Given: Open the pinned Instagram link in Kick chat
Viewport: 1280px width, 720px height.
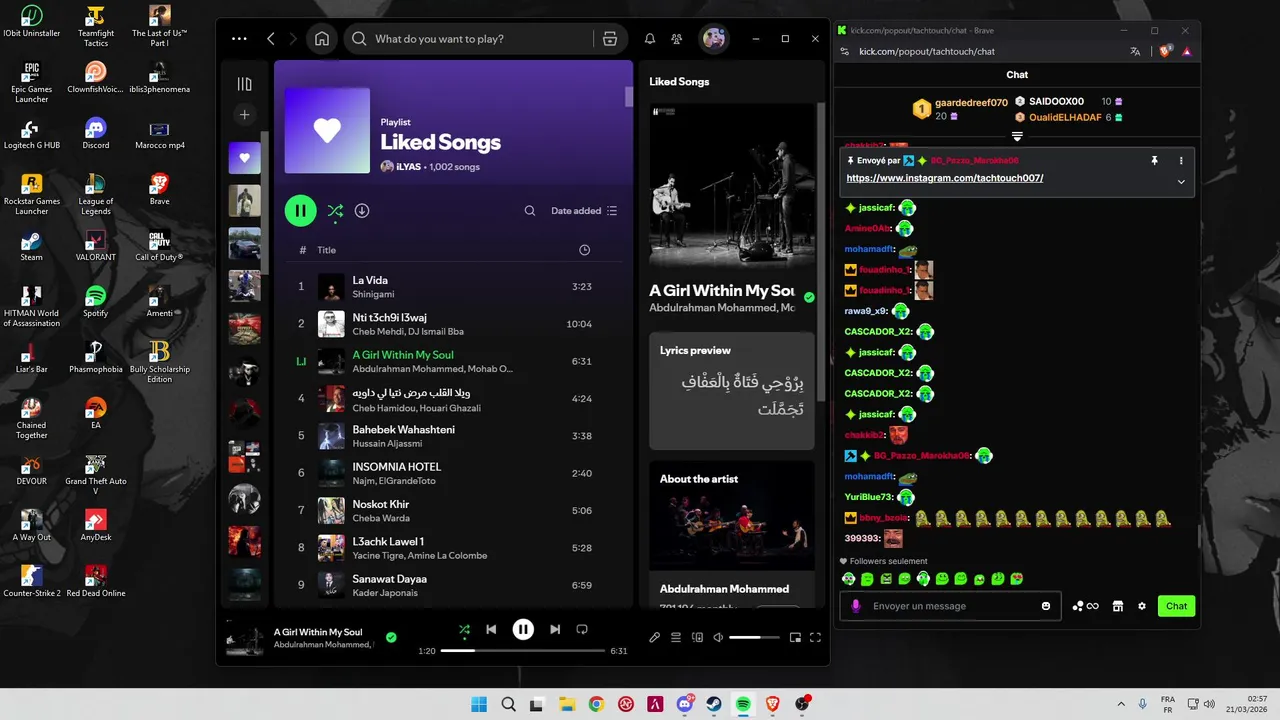Looking at the screenshot, I should (x=945, y=178).
